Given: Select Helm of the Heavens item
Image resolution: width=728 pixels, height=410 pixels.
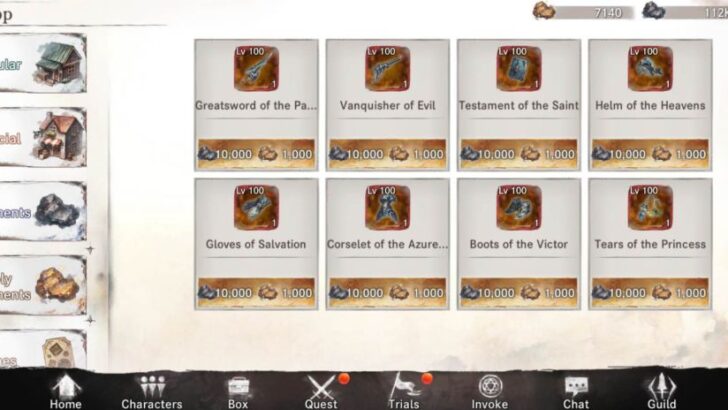Looking at the screenshot, I should (650, 105).
